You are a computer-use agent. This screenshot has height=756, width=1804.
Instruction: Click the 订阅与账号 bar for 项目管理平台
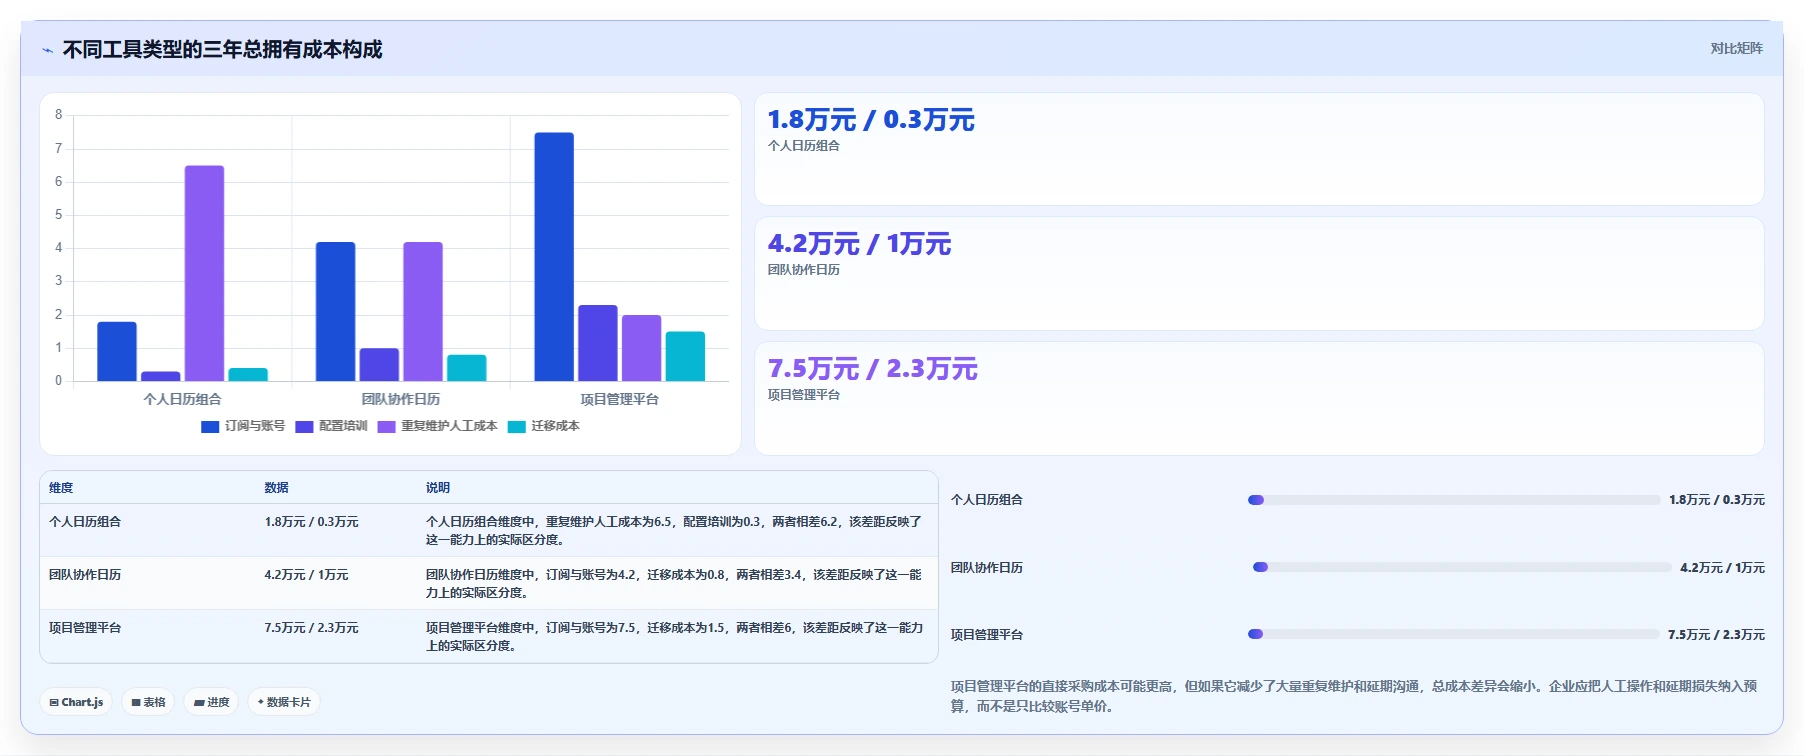554,257
